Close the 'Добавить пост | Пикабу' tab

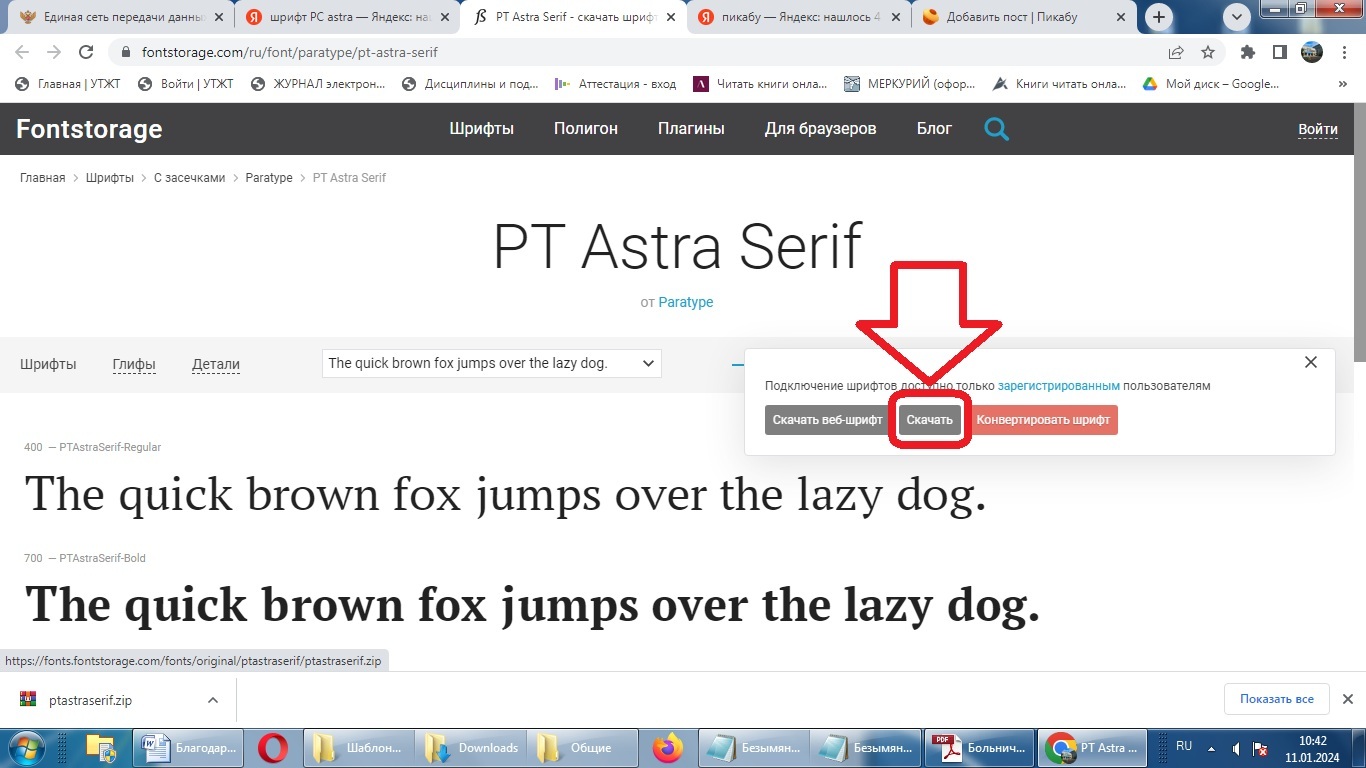click(1123, 17)
